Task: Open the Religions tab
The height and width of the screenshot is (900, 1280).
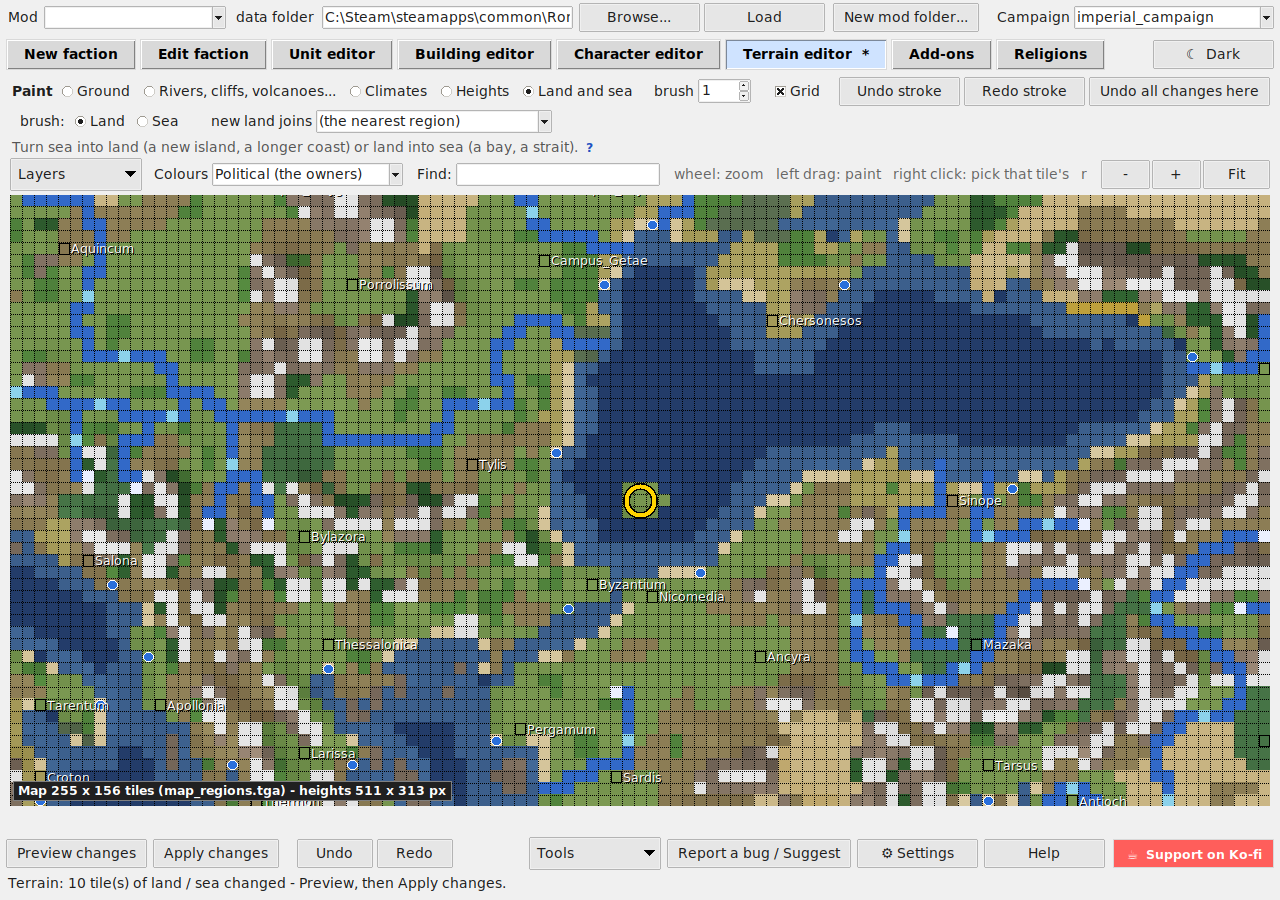Action: [x=1050, y=54]
